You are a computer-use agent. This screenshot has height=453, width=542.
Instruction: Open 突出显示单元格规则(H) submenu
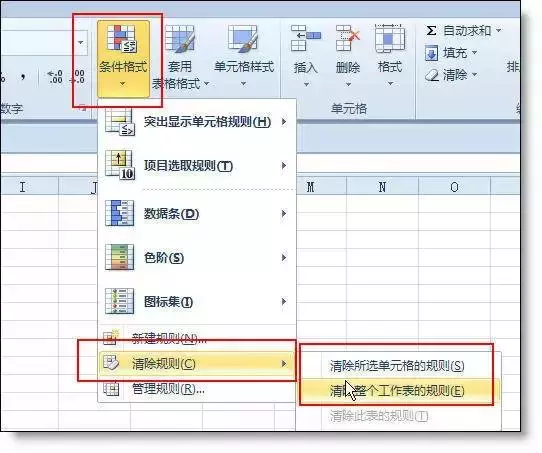pos(197,122)
